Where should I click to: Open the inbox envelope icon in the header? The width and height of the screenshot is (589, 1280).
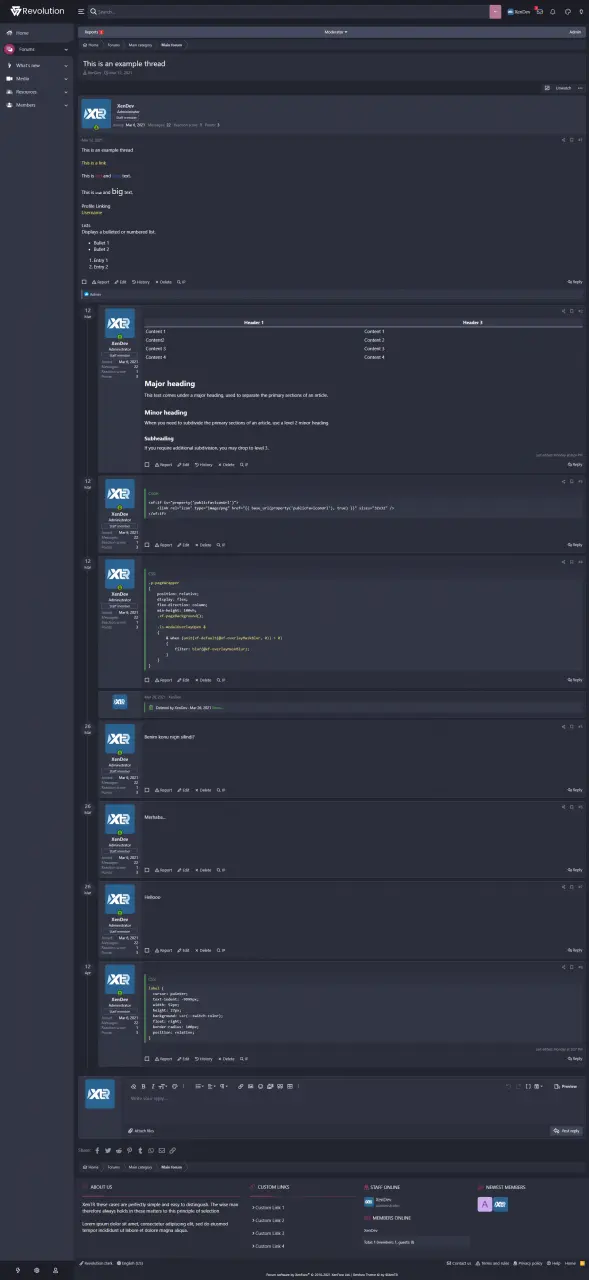[539, 12]
